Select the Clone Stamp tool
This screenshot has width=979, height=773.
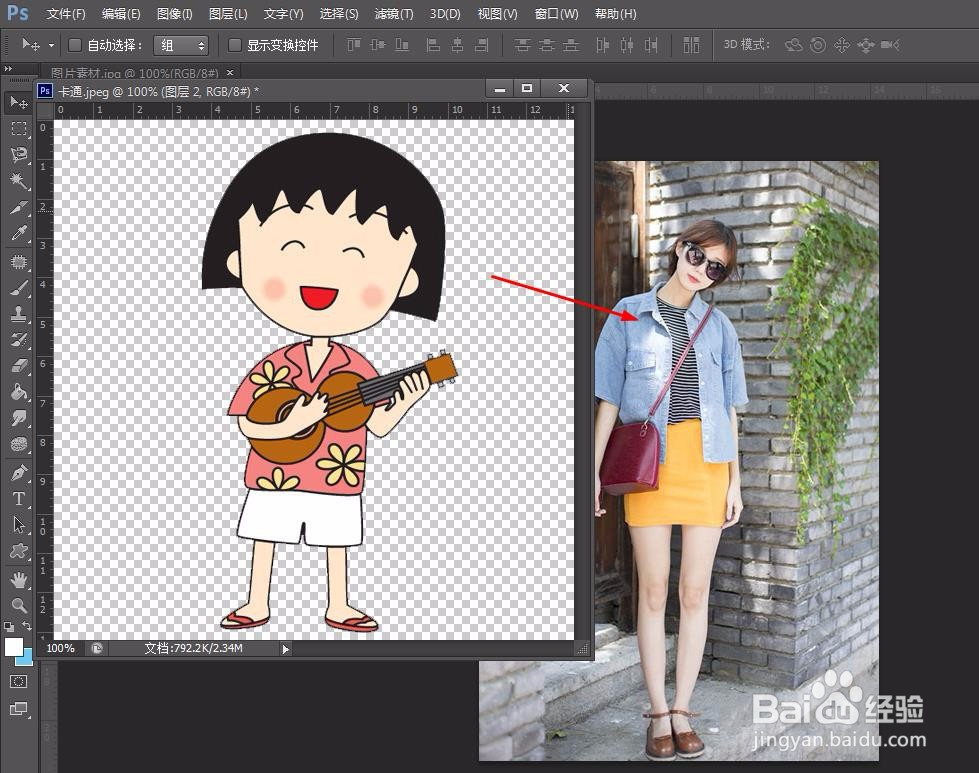(x=19, y=313)
